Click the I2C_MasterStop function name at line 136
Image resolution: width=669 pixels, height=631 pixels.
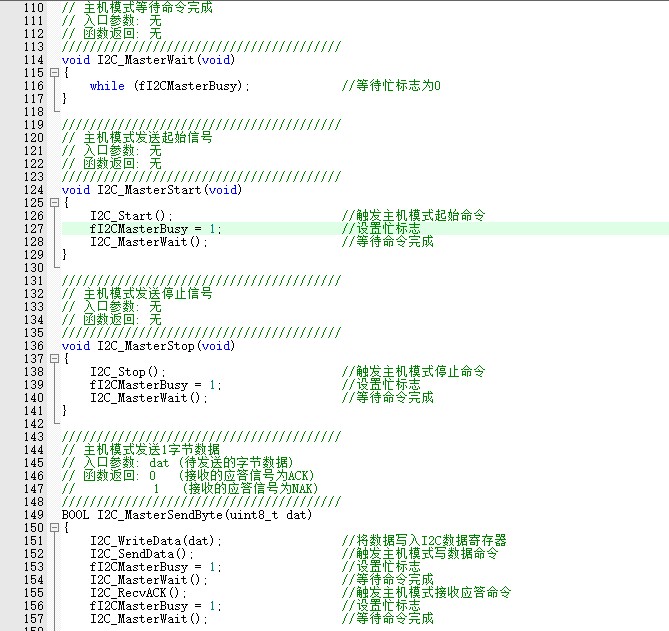point(146,346)
